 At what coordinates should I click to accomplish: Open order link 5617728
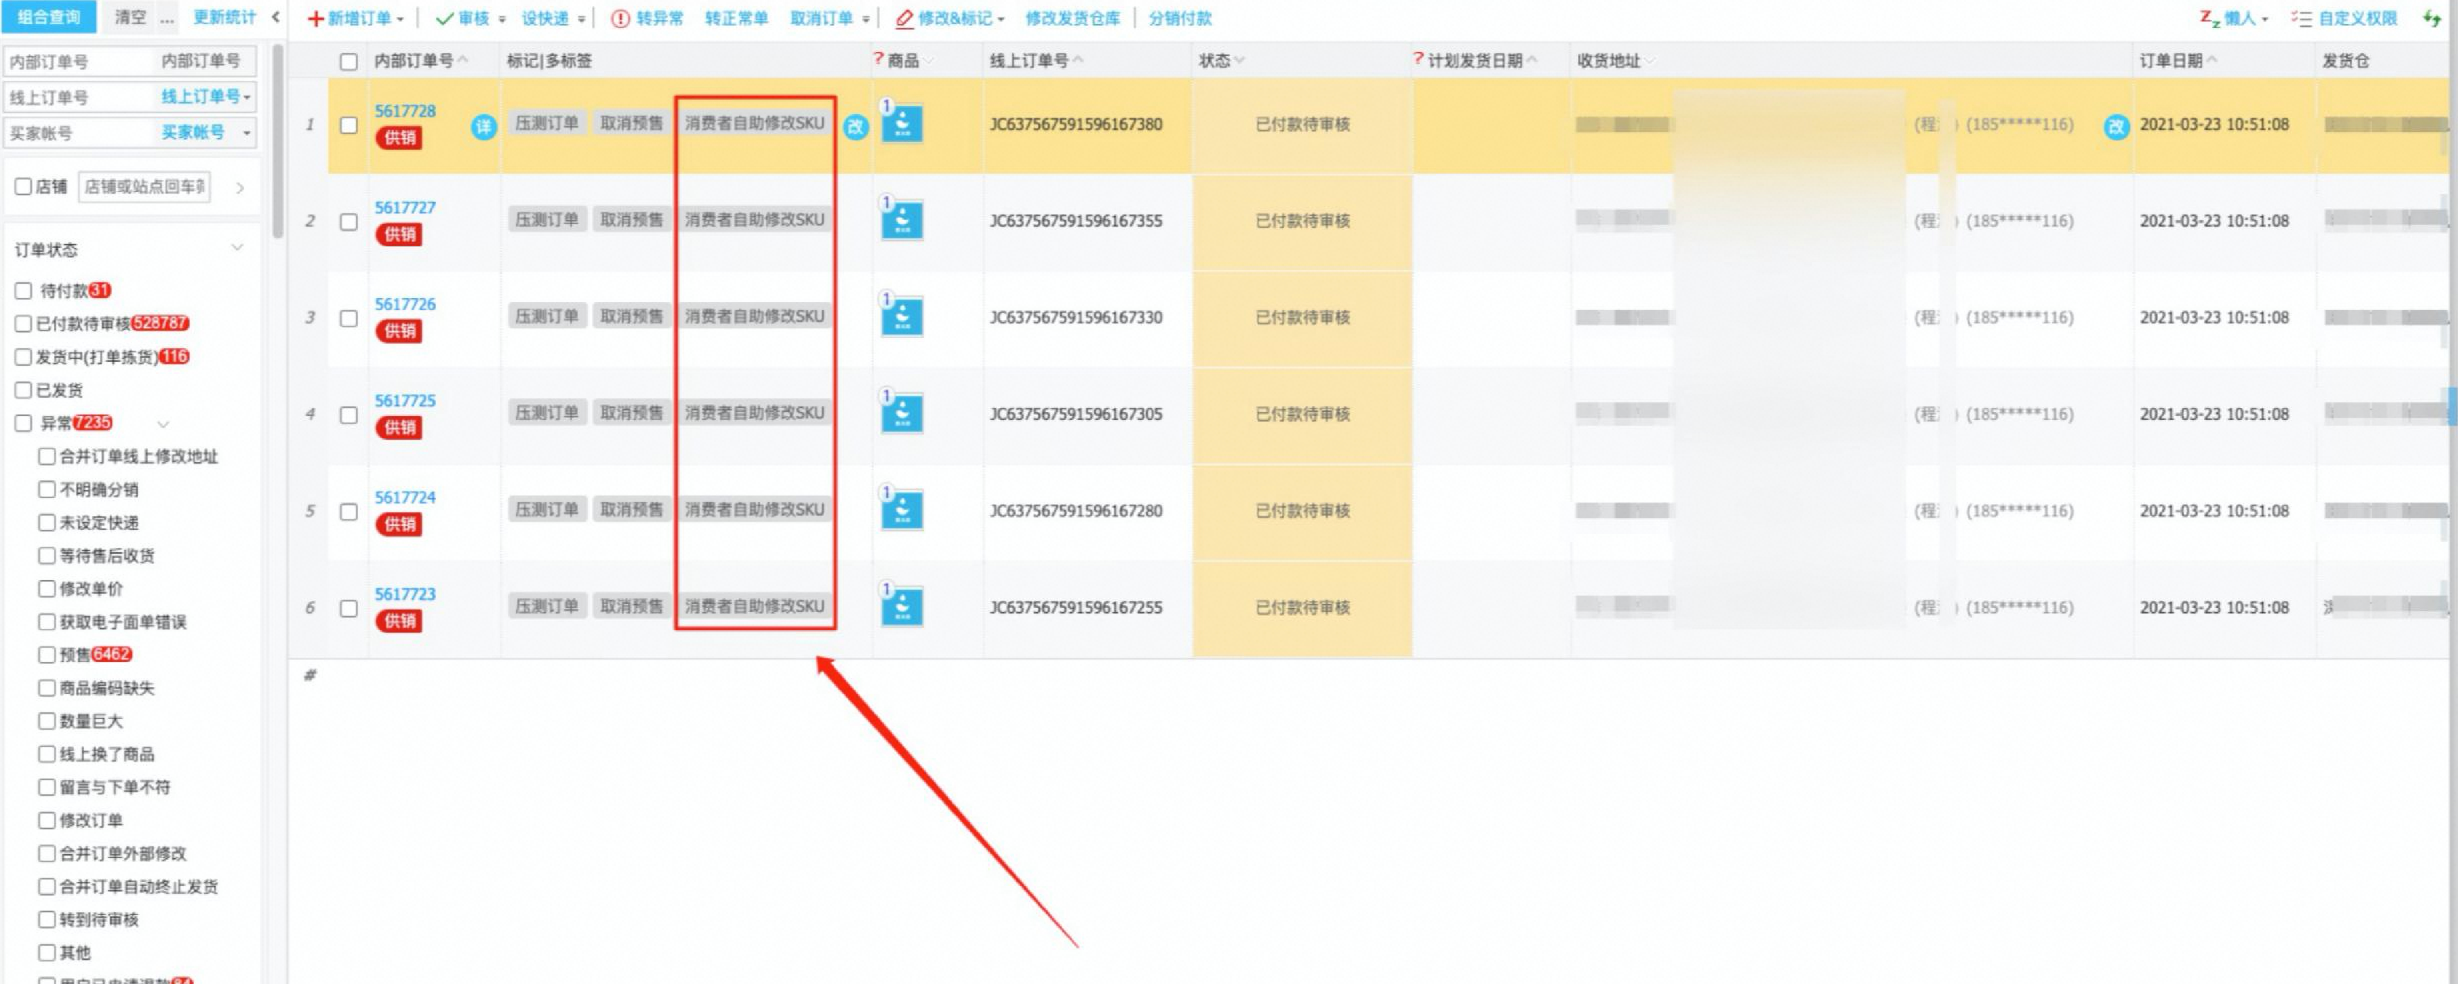point(404,111)
